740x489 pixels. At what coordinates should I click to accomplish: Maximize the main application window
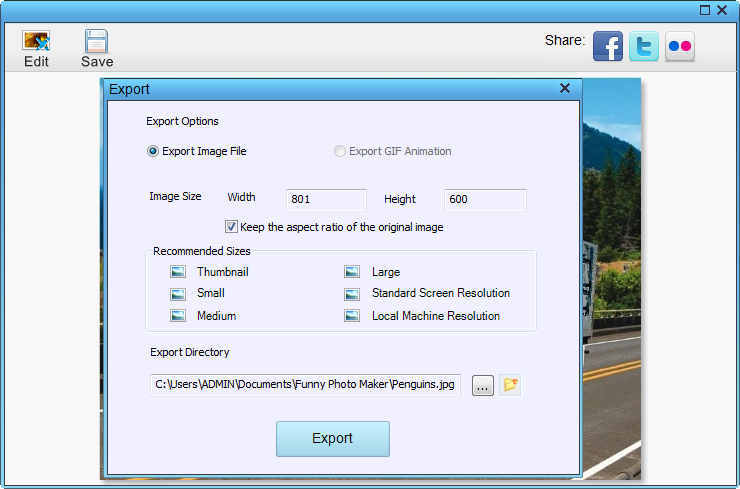click(x=705, y=10)
